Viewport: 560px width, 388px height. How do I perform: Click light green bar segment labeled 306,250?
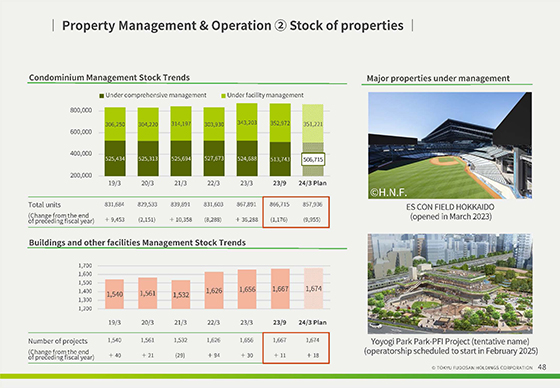point(115,124)
